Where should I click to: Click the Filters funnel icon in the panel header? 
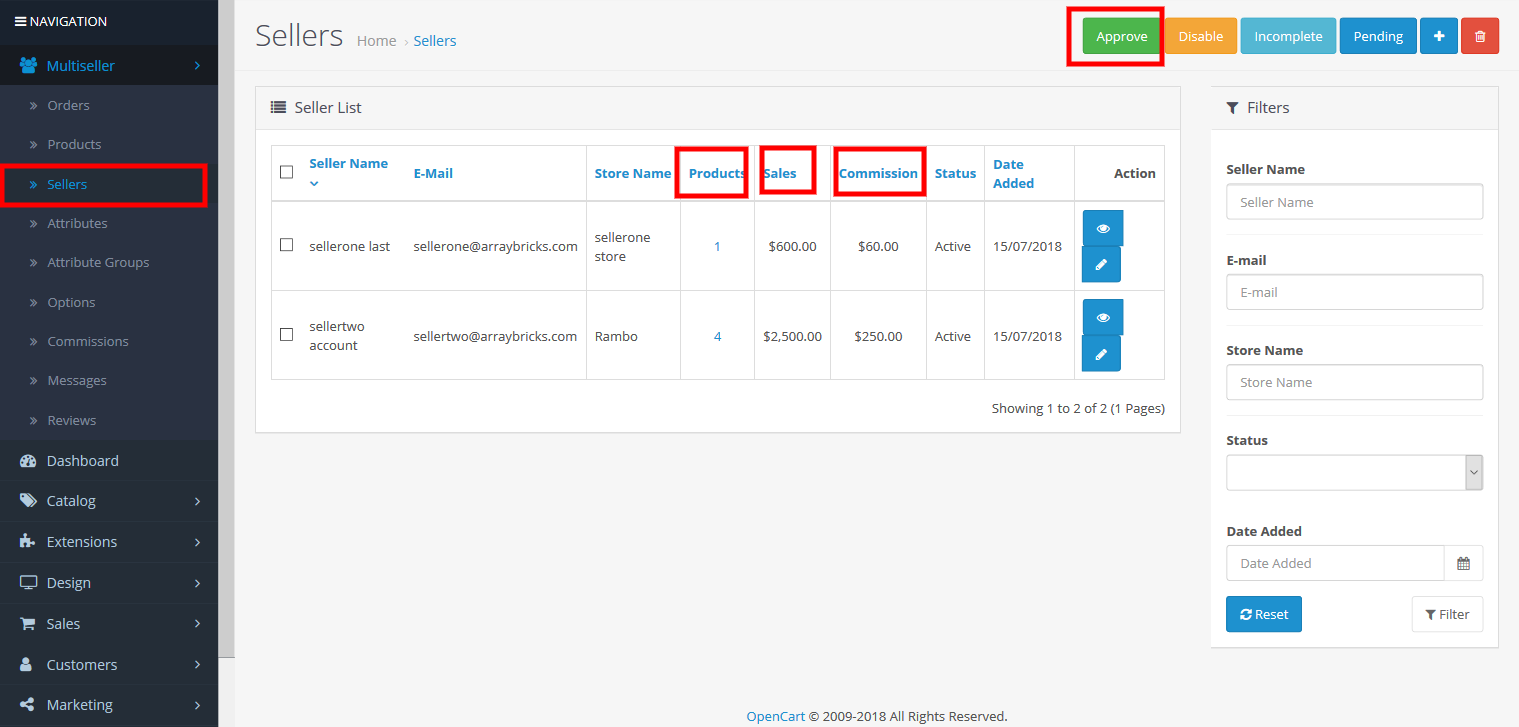(x=1233, y=107)
